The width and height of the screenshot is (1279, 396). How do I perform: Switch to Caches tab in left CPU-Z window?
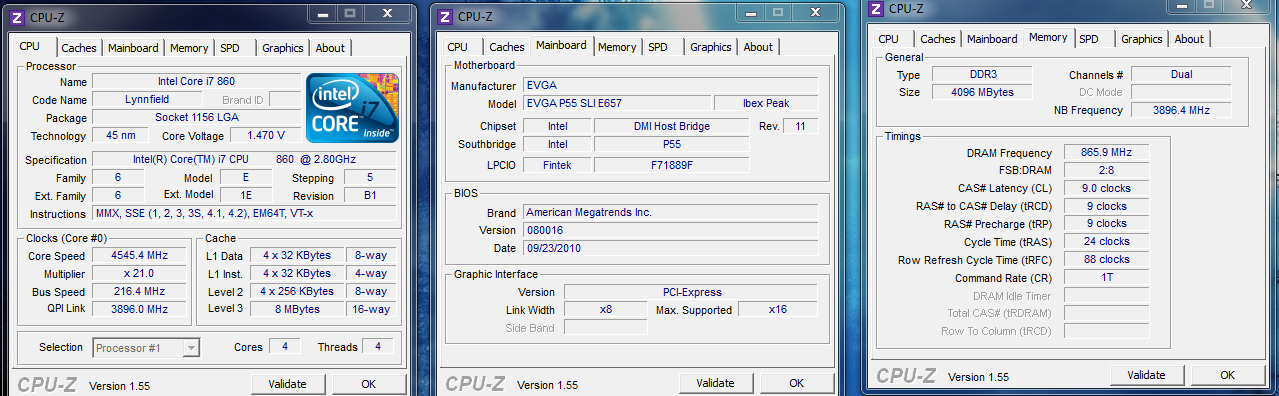(x=79, y=48)
